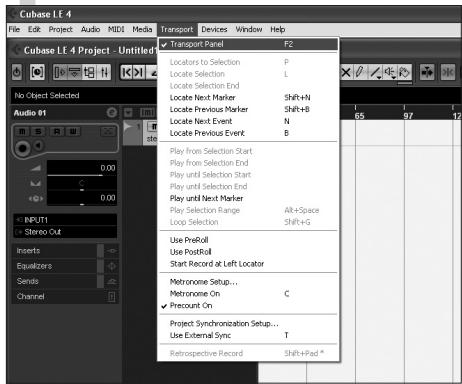Choose Locate Previous Event

coord(248,133)
